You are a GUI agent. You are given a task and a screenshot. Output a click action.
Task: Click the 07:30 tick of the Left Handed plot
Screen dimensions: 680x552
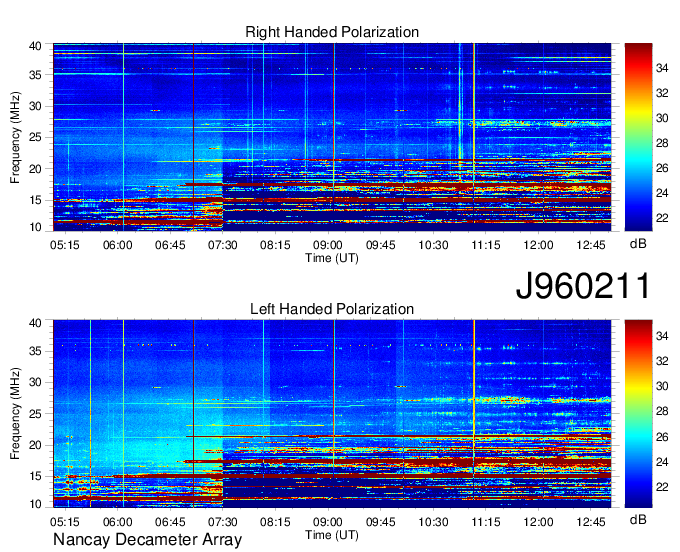click(x=222, y=522)
